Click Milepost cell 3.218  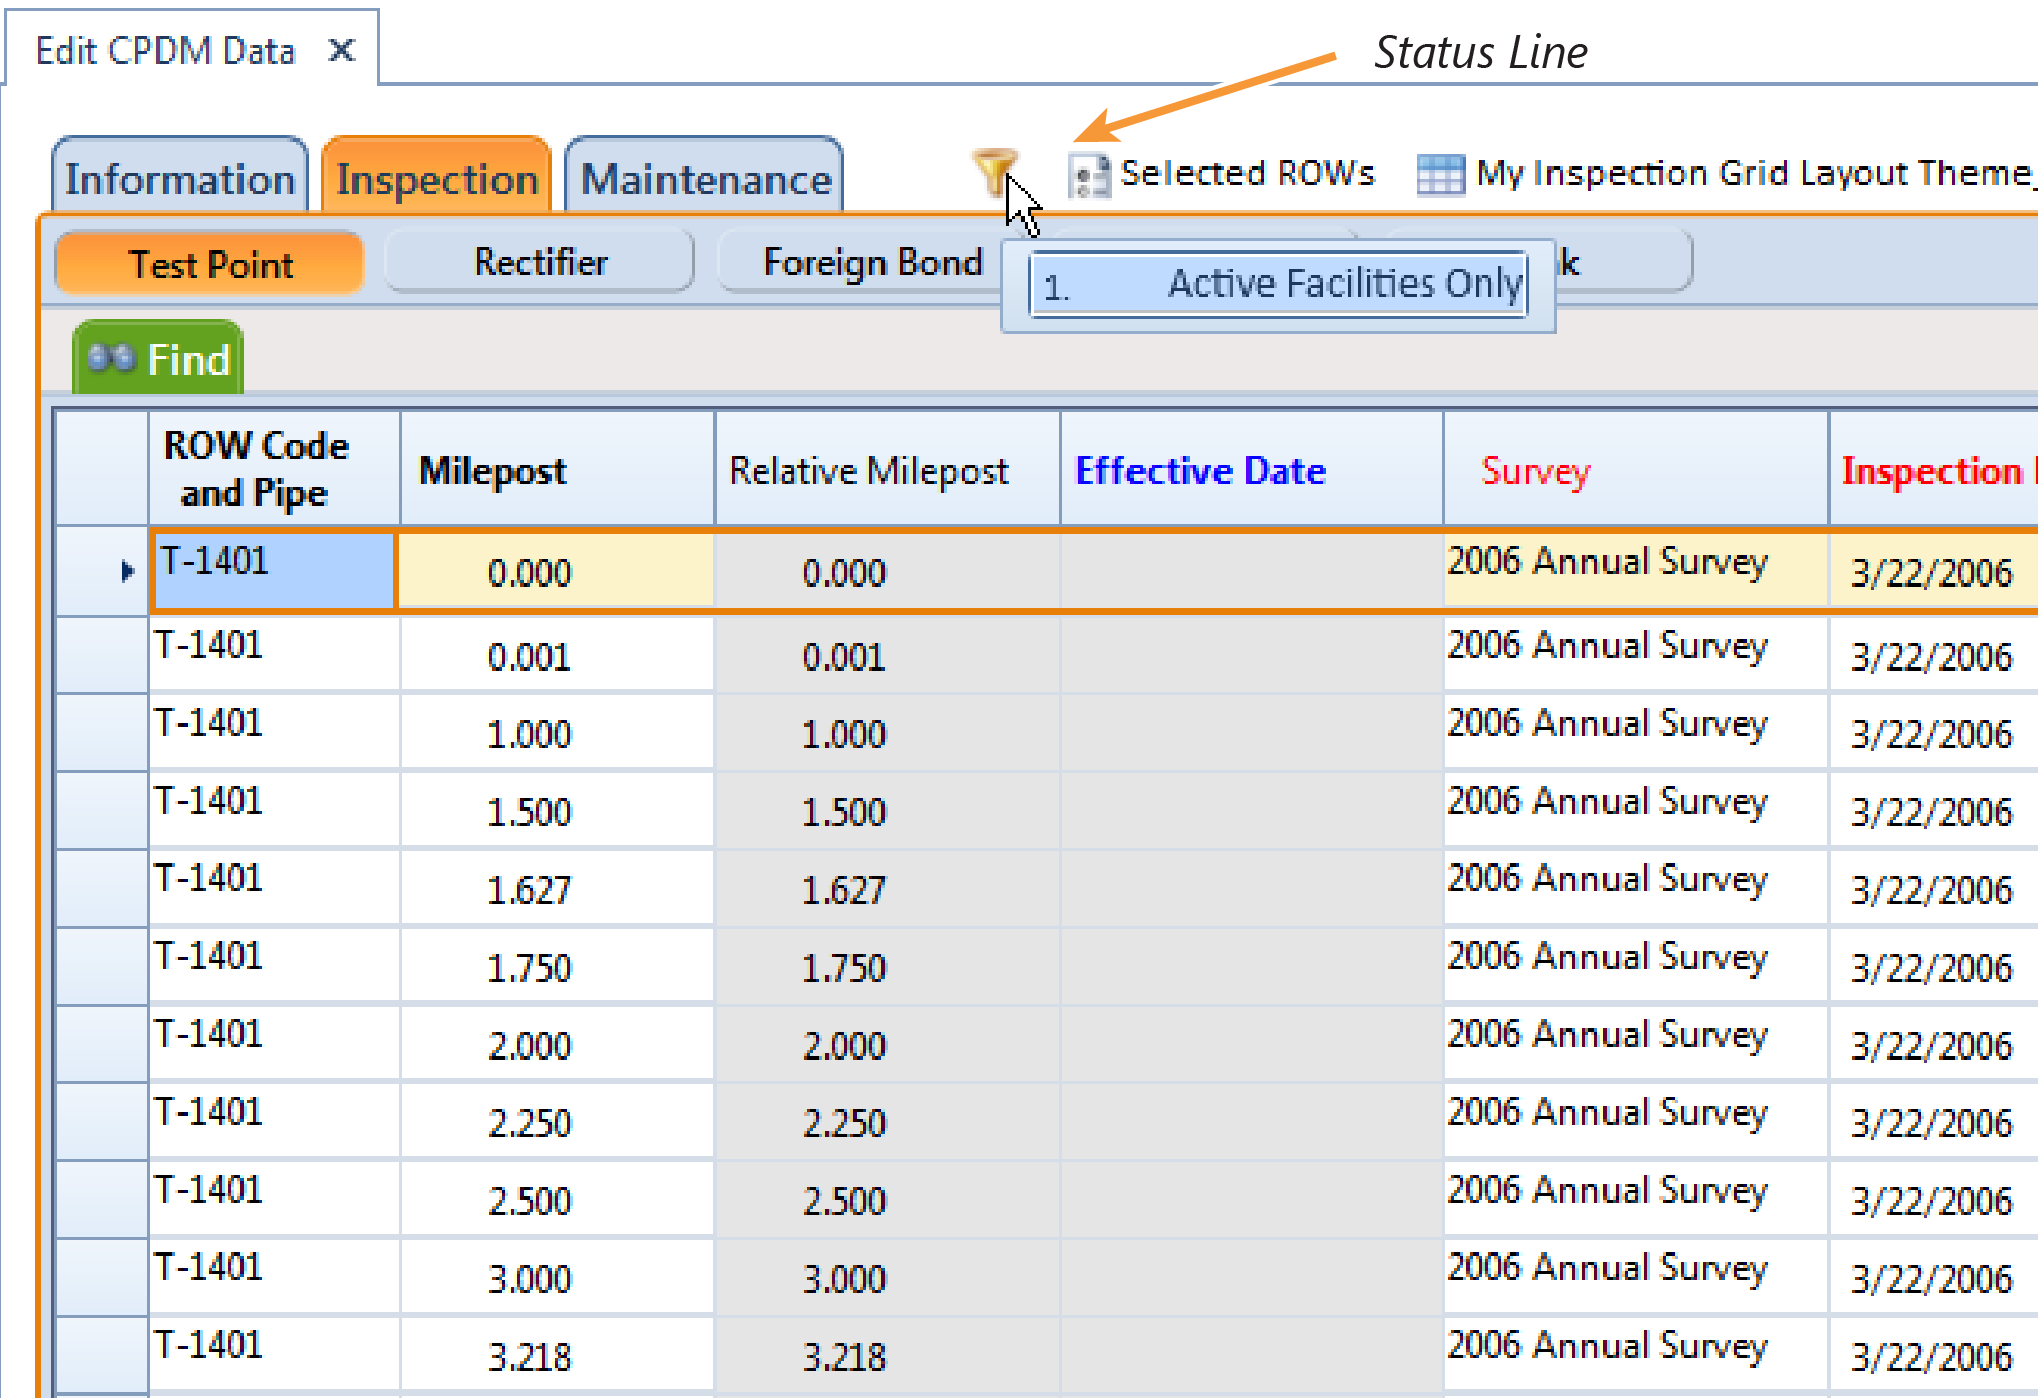point(557,1356)
